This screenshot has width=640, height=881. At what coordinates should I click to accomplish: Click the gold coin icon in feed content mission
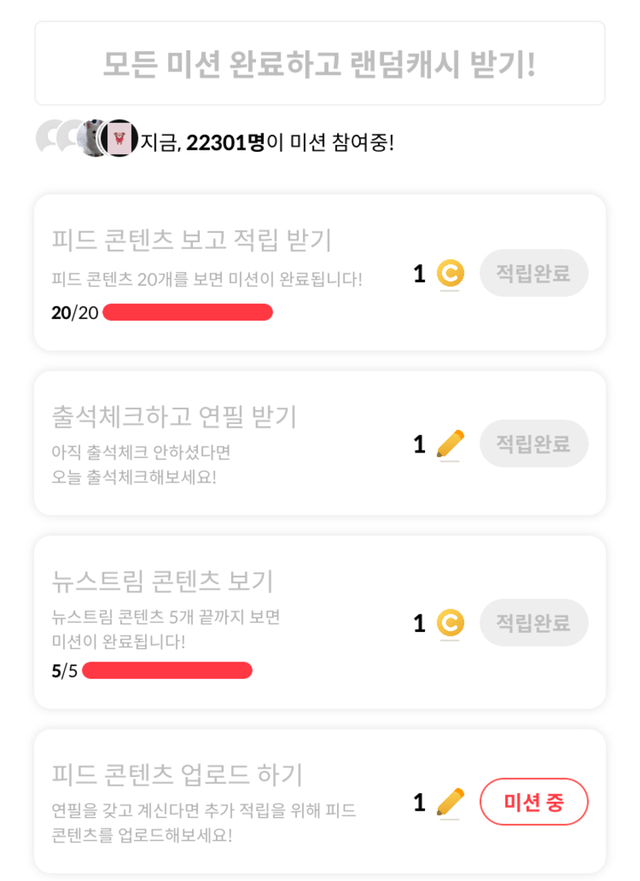click(451, 273)
